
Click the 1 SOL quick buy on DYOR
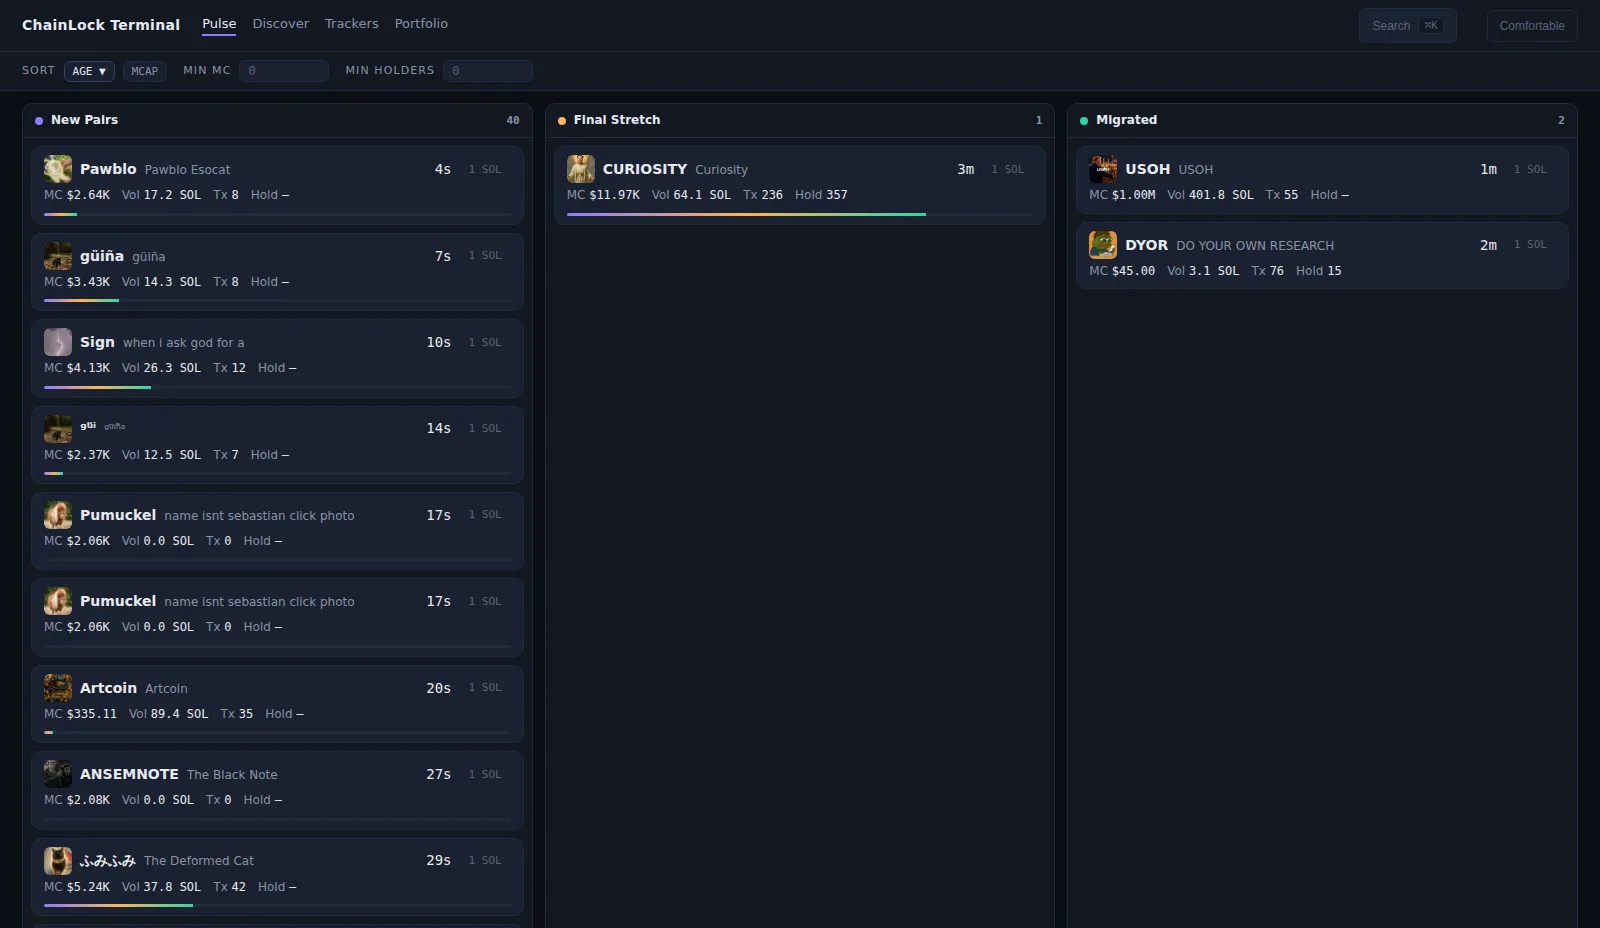1530,245
